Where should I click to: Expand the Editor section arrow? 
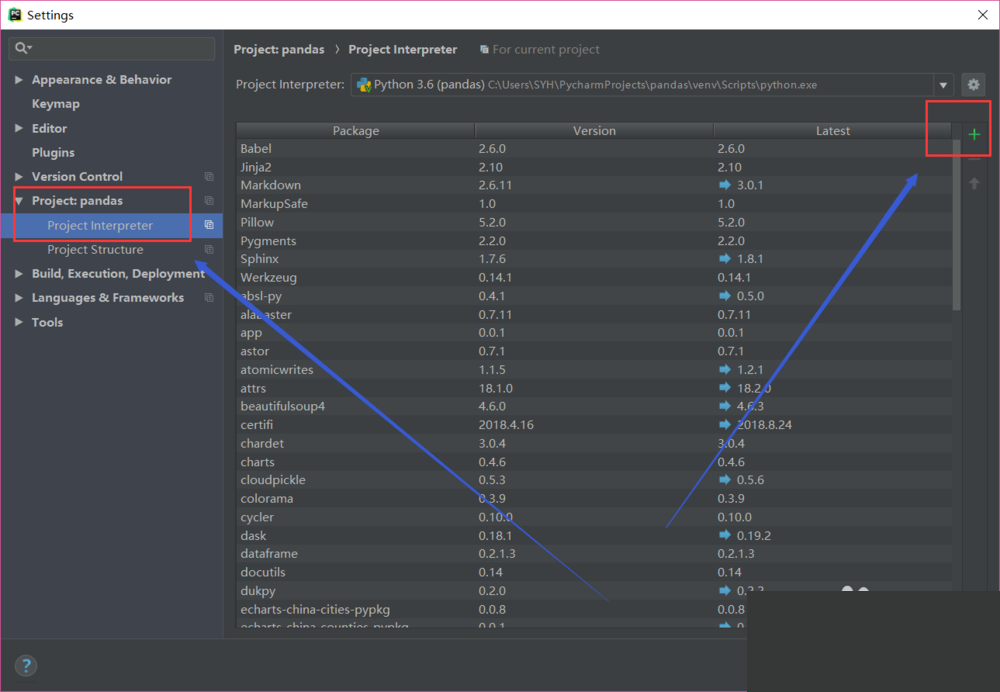coord(18,128)
